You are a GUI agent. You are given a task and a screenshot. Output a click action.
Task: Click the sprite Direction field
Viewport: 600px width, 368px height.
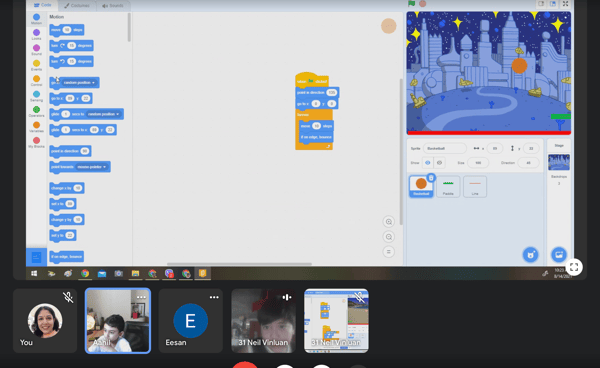[x=528, y=163]
